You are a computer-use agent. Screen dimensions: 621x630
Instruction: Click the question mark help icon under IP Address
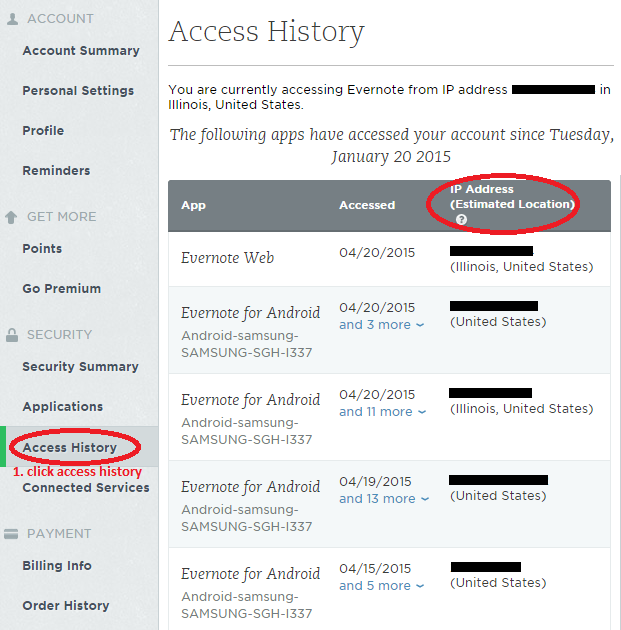(461, 219)
